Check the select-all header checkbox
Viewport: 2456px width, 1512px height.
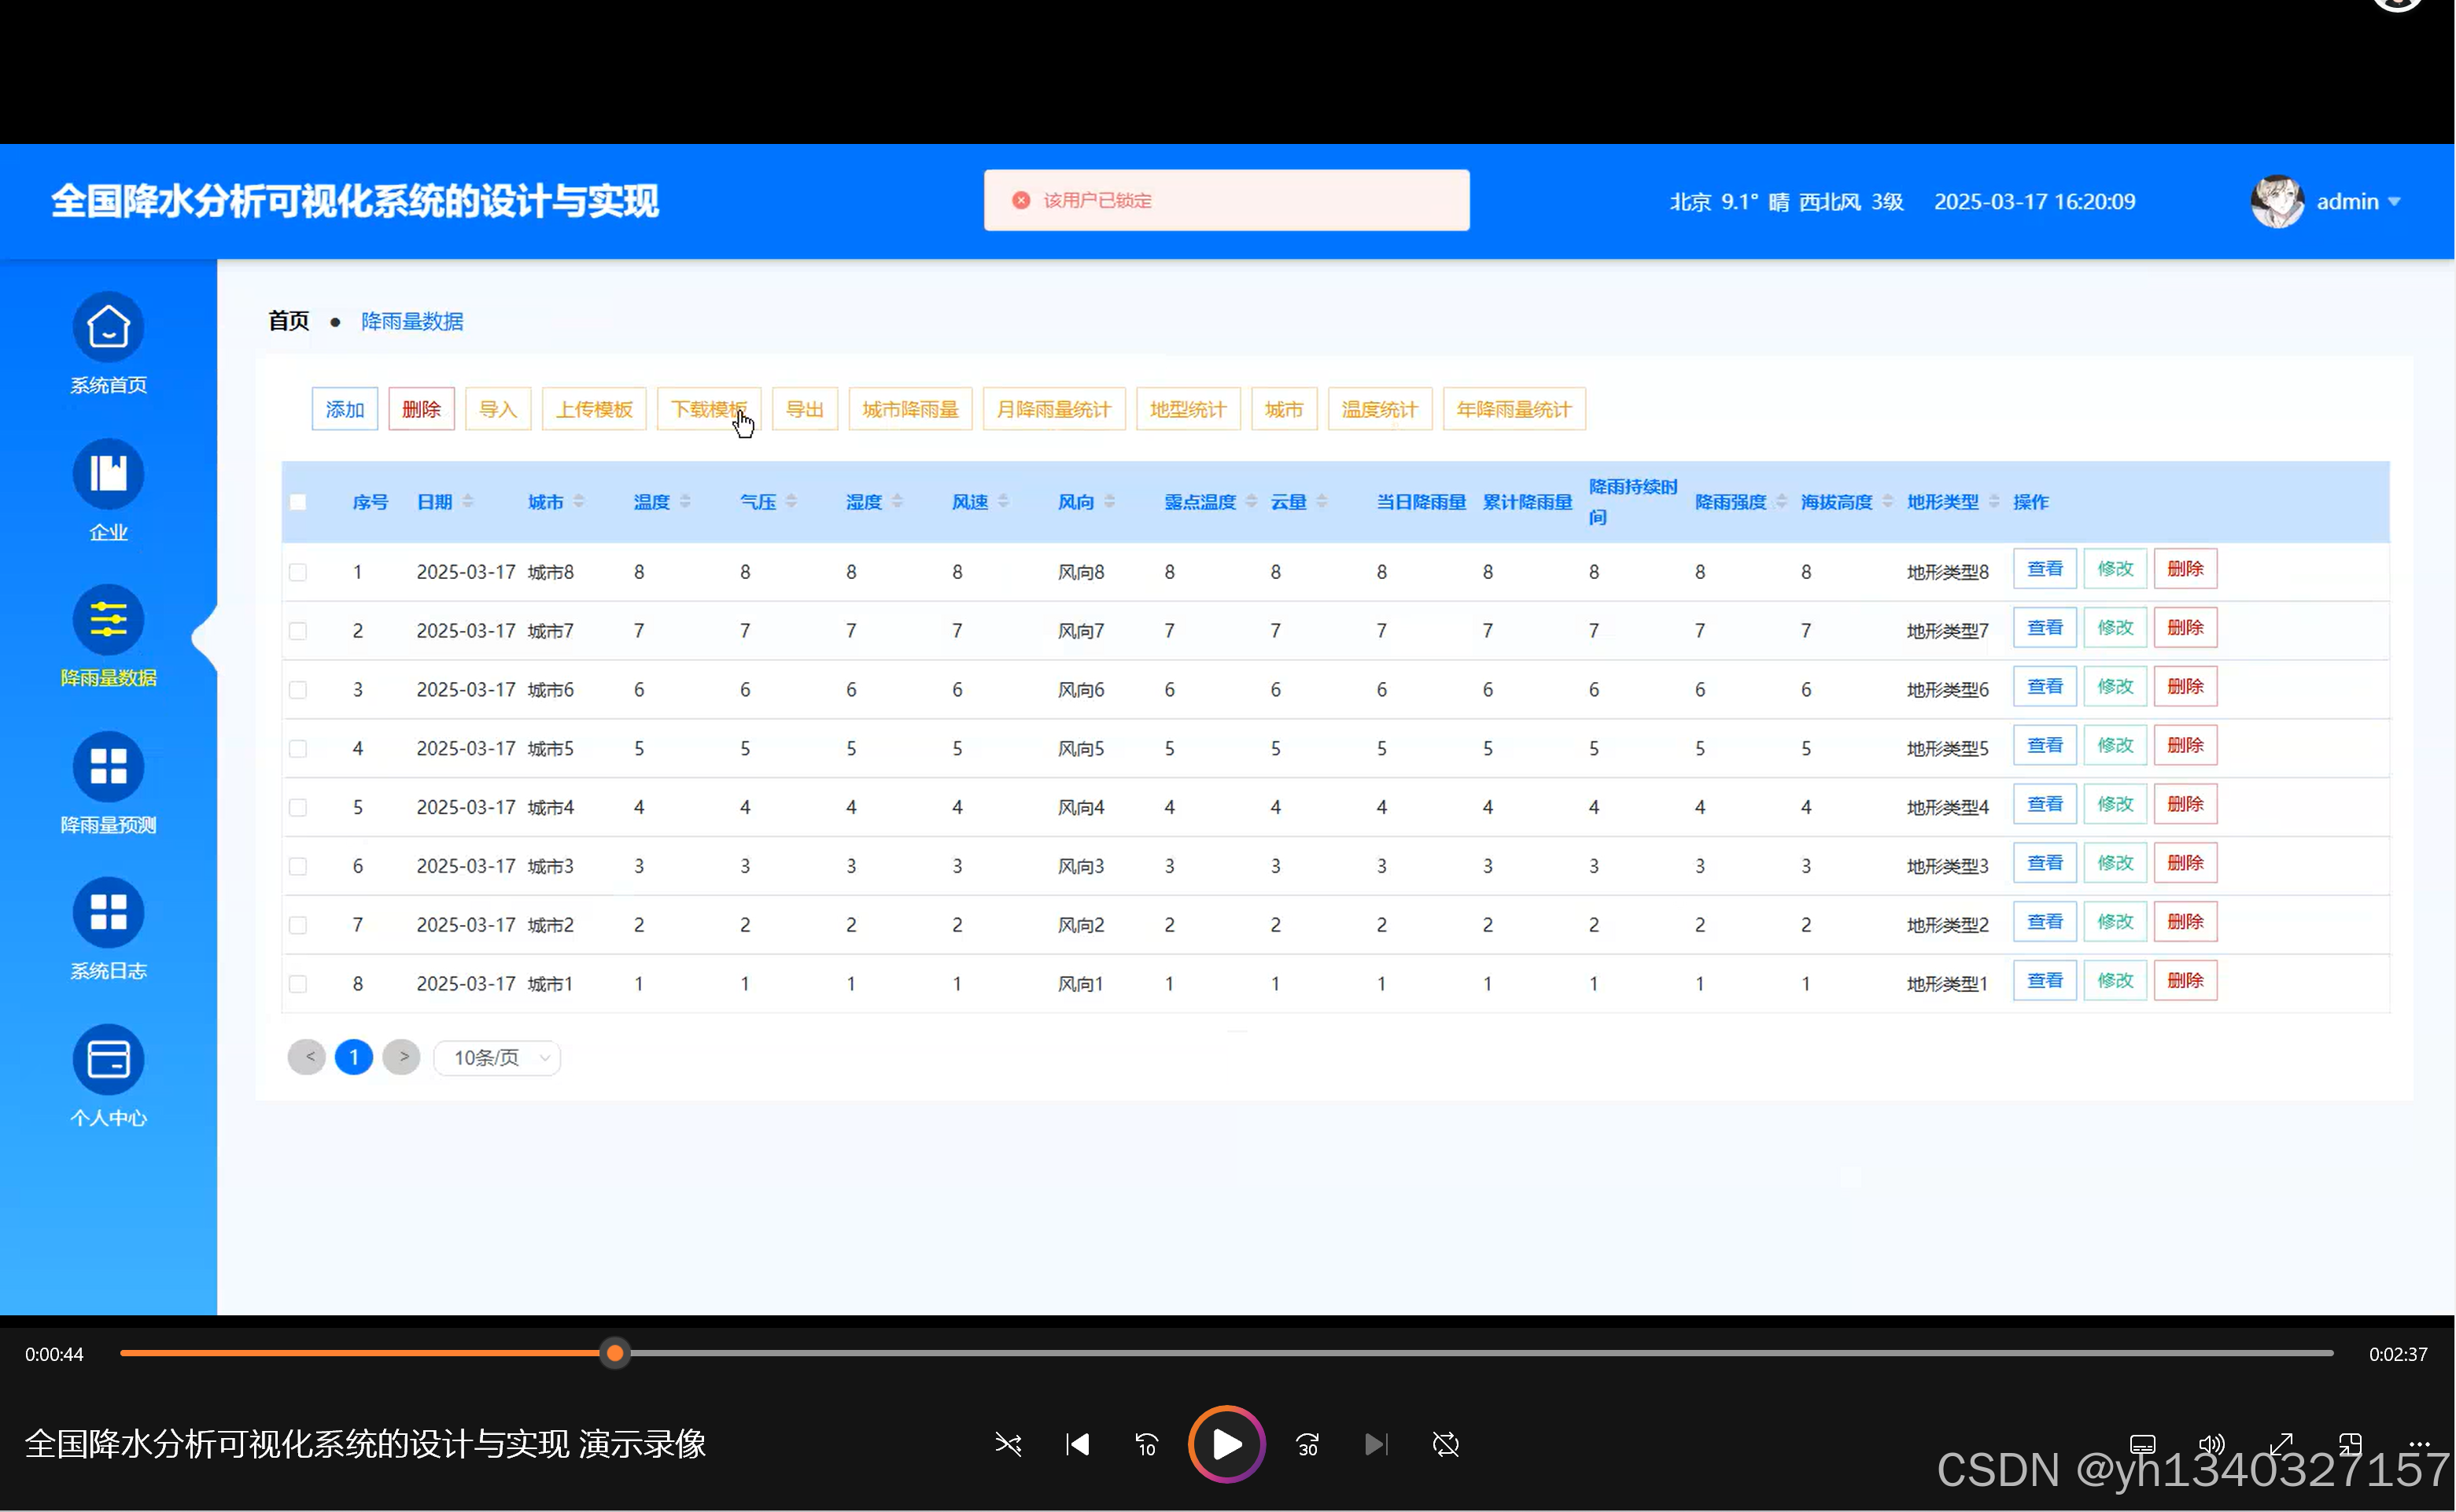pos(298,502)
